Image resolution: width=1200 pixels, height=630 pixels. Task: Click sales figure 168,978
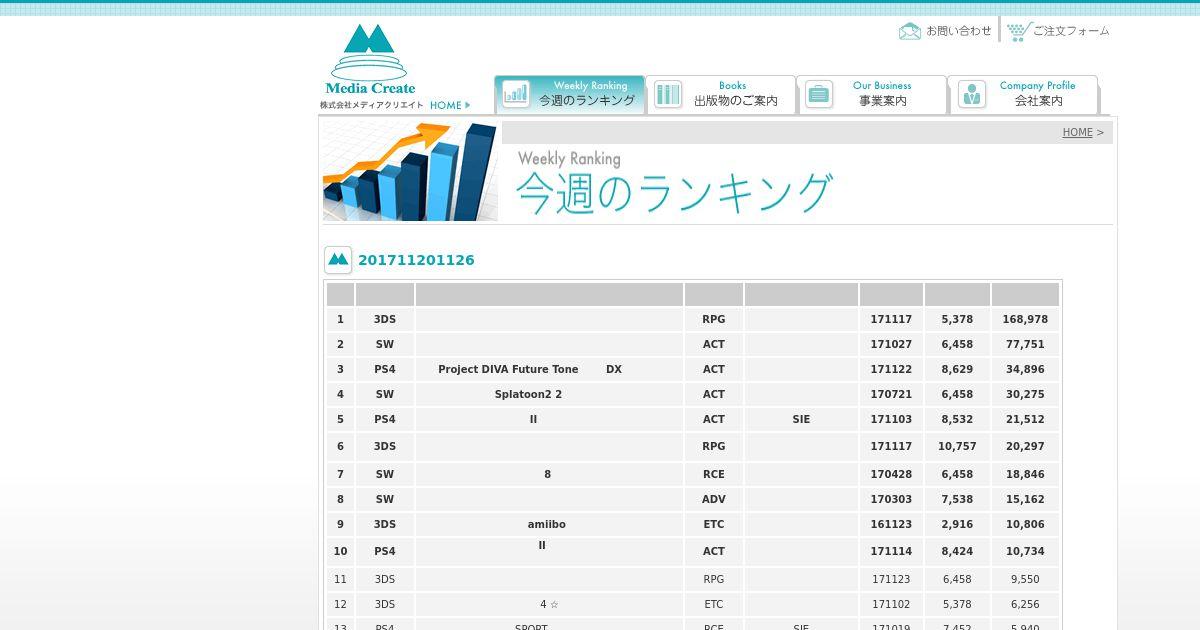(x=1025, y=319)
